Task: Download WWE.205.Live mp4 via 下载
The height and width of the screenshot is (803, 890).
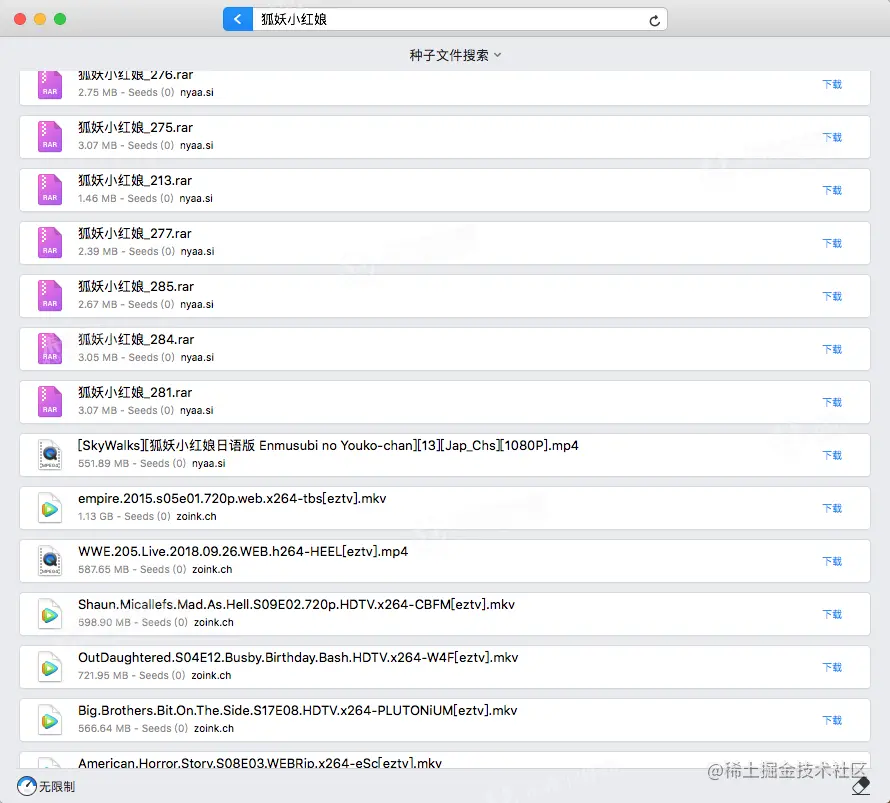Action: [832, 561]
